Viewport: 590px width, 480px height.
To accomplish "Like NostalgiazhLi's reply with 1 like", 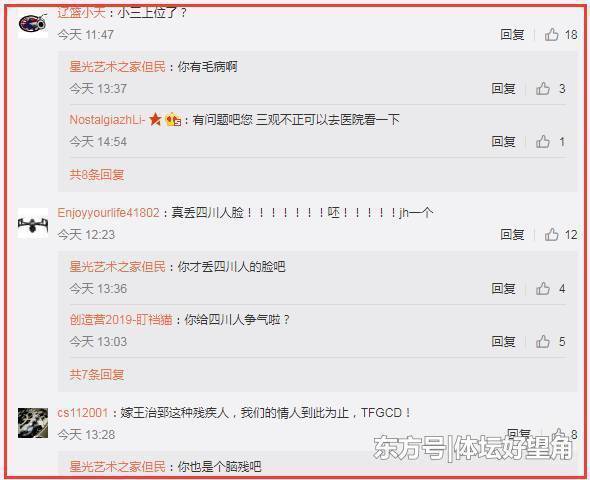I will [x=543, y=142].
